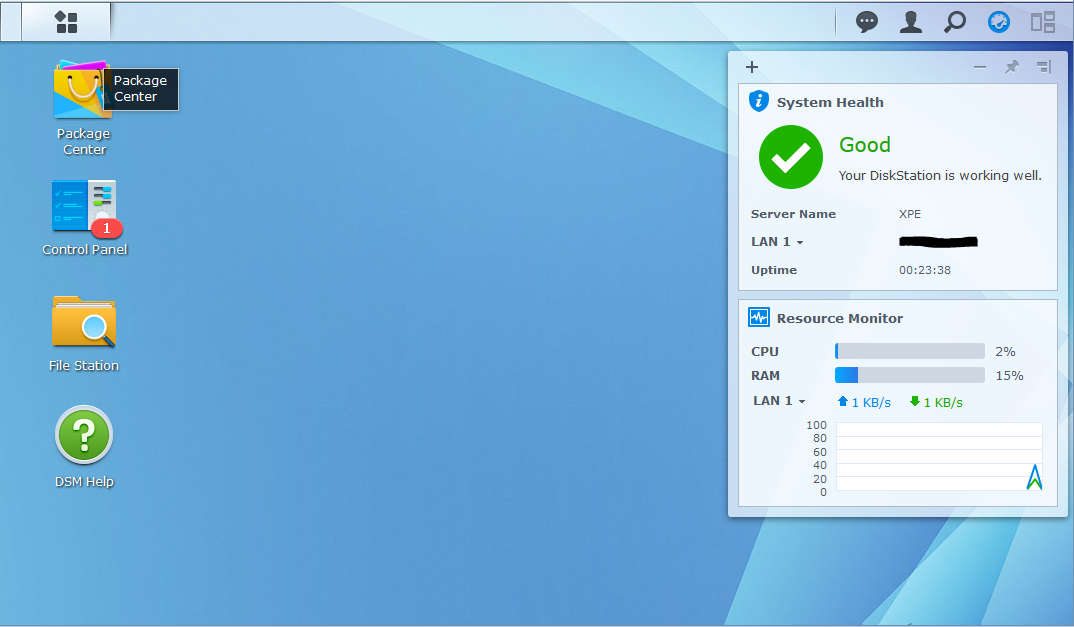Image resolution: width=1074 pixels, height=627 pixels.
Task: Click the uptime value '00:23:38'
Action: [925, 270]
